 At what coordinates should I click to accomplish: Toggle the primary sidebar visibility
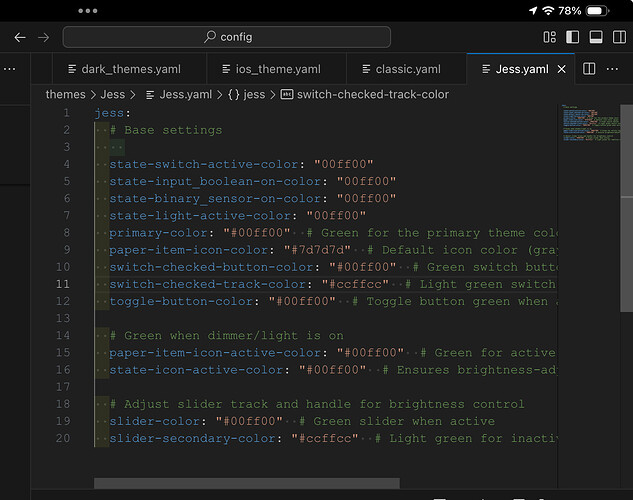(573, 37)
